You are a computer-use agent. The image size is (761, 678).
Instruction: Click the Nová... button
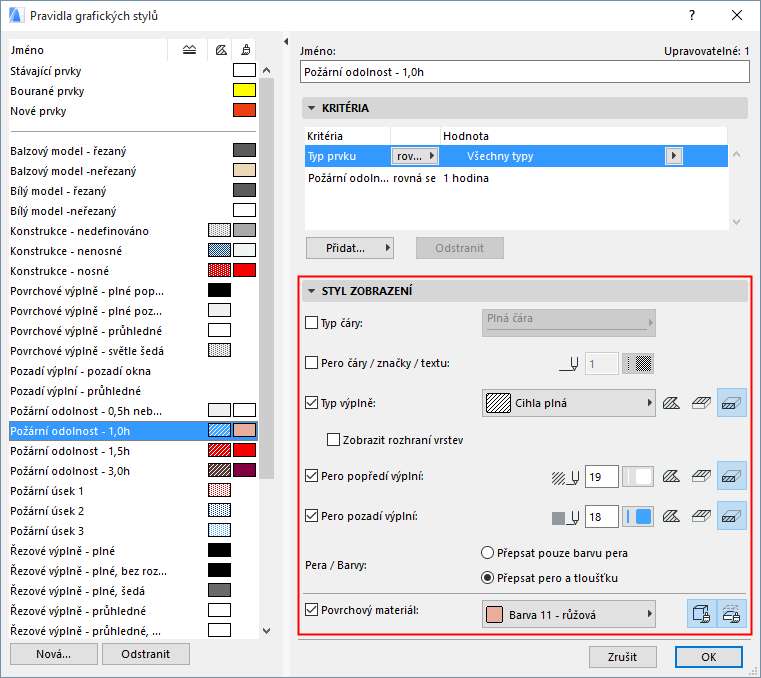[54, 654]
